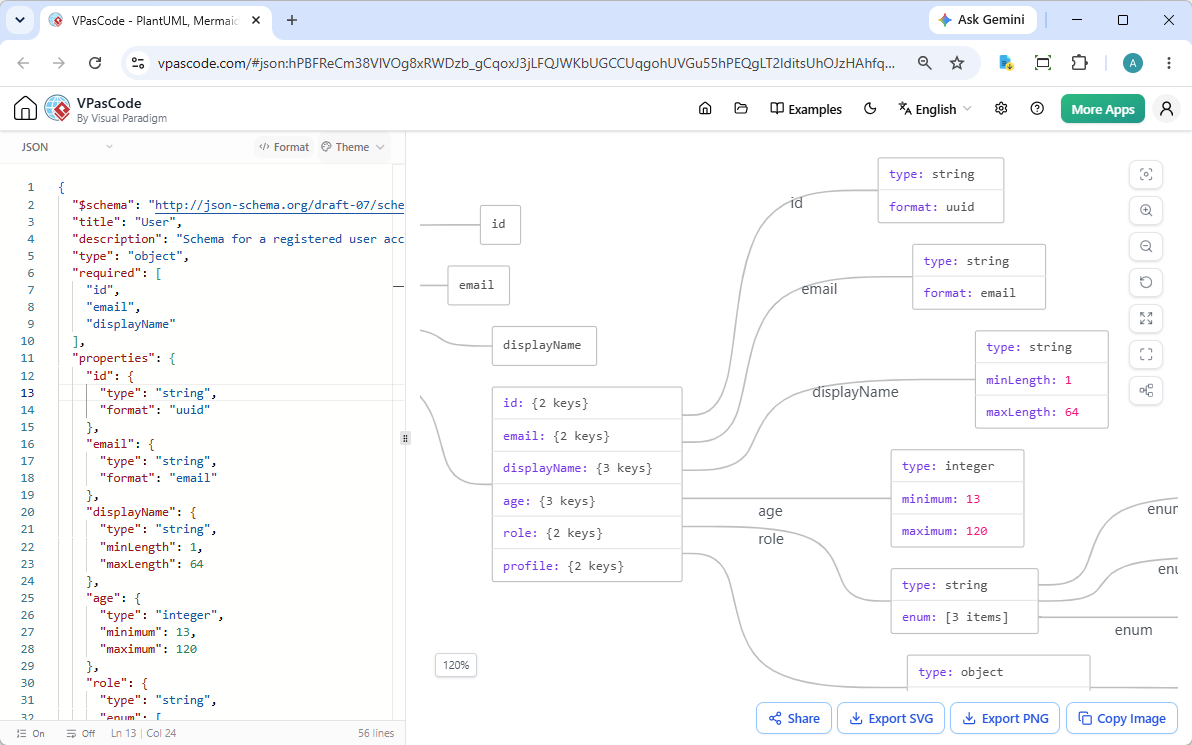The image size is (1192, 745).
Task: Open the Theme dropdown
Action: (353, 147)
